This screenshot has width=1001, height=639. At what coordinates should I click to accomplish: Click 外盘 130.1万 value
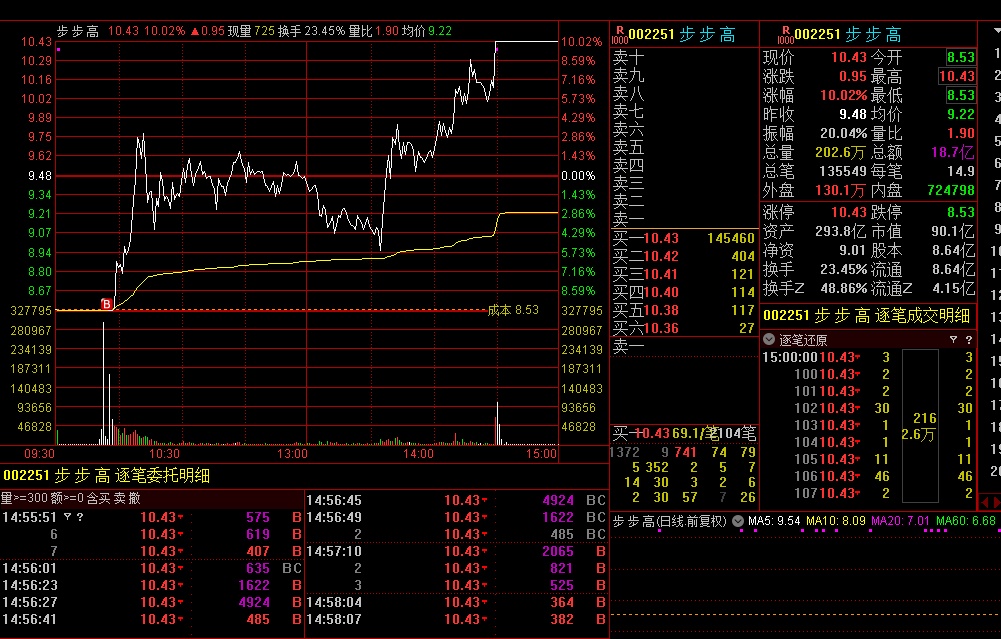pos(840,190)
